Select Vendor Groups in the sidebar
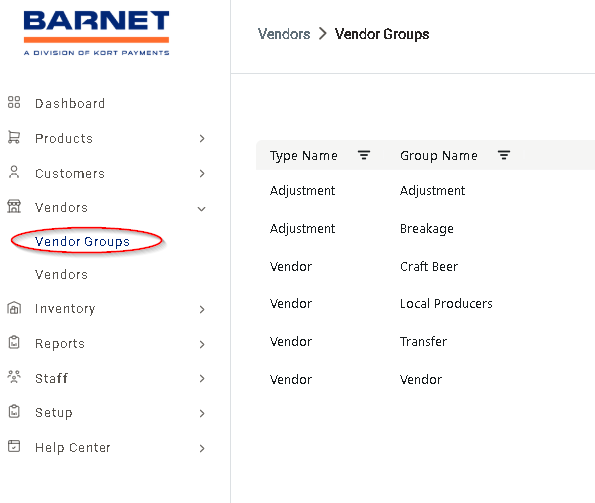The width and height of the screenshot is (595, 503). coord(82,242)
